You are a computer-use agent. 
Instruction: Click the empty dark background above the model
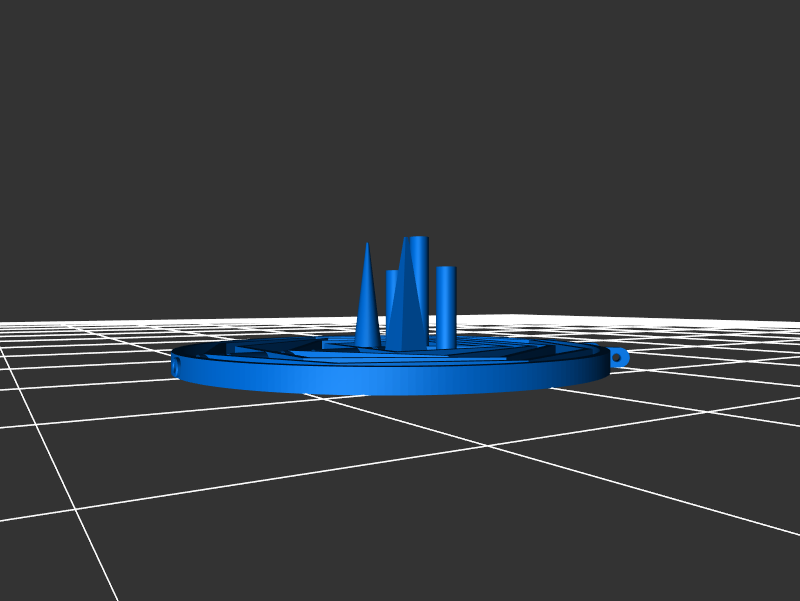[x=400, y=120]
